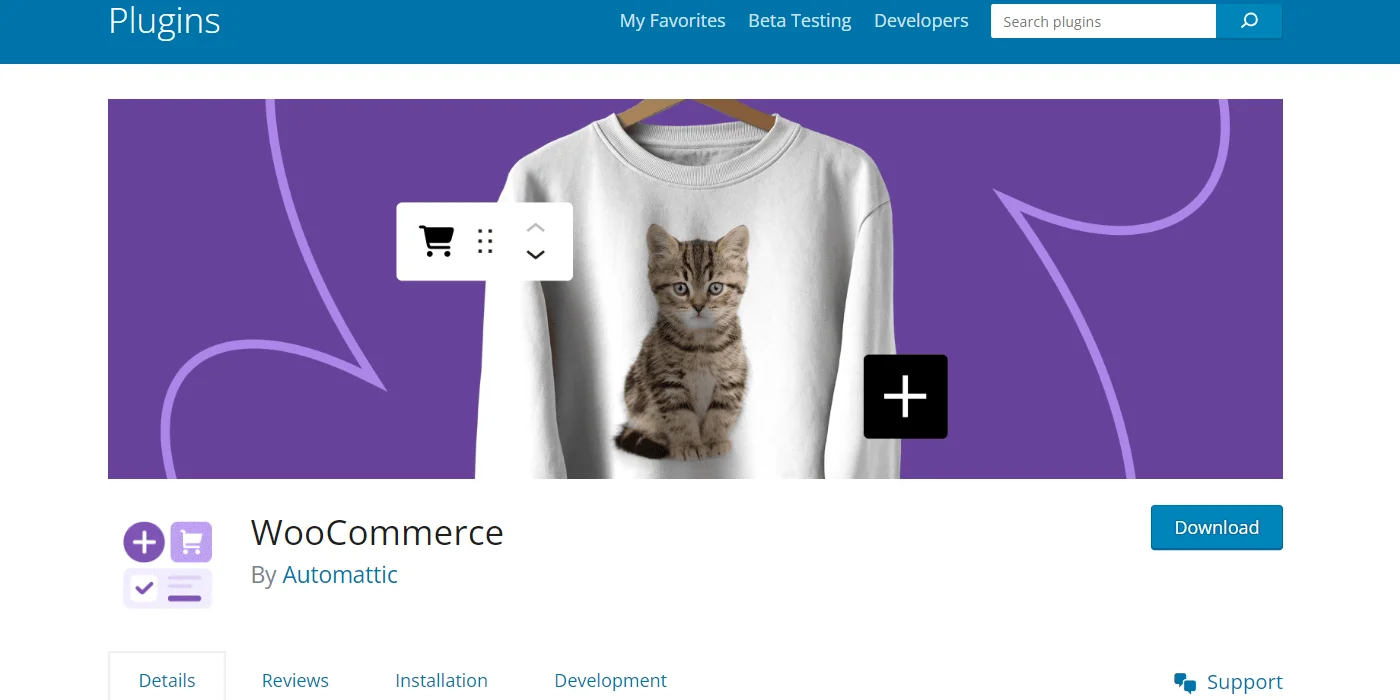
Task: Click the move up chevron in banner
Action: (535, 228)
